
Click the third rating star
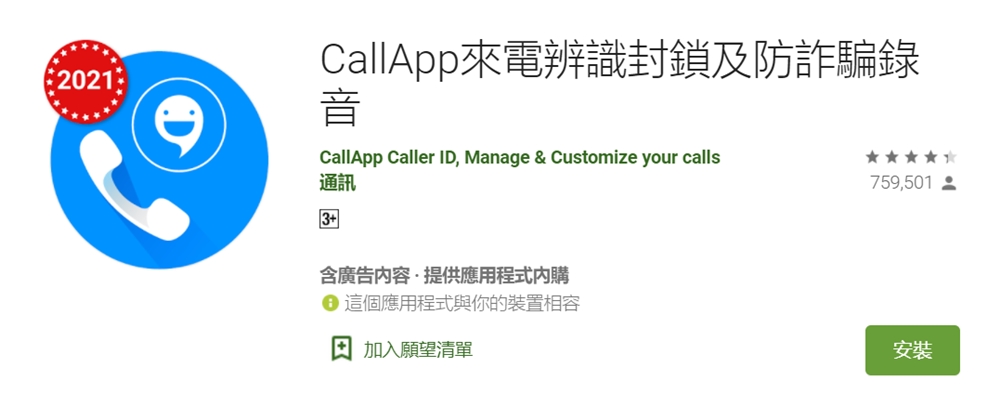[911, 157]
